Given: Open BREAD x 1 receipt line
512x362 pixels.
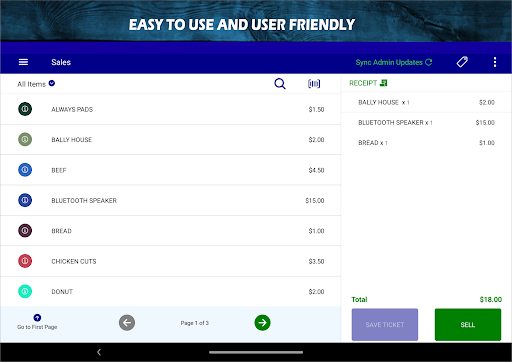Looking at the screenshot, I should [426, 143].
